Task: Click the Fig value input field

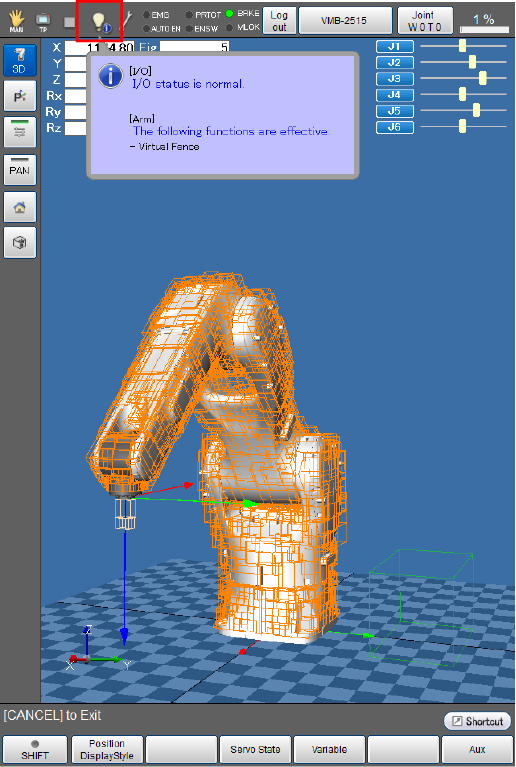Action: pyautogui.click(x=195, y=47)
